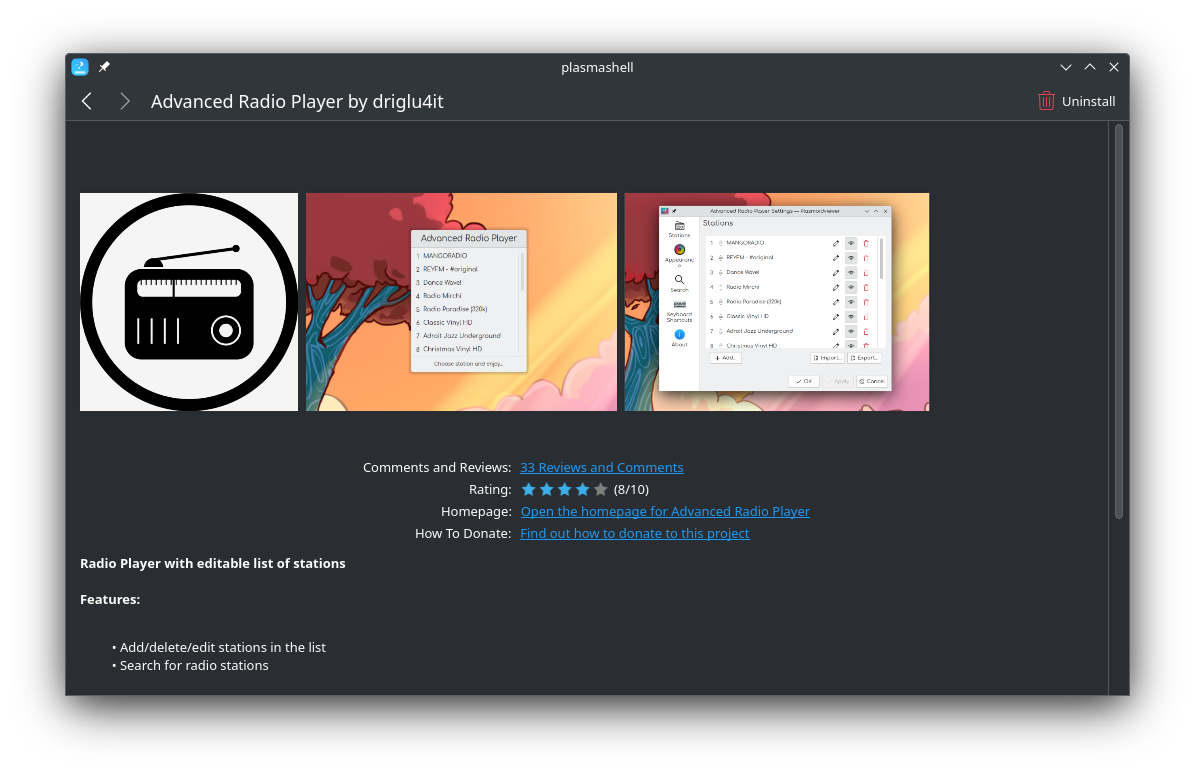Viewport: 1196px width, 774px height.
Task: Toggle the eye icon beside Adroit Jazz Underground
Action: coord(850,332)
